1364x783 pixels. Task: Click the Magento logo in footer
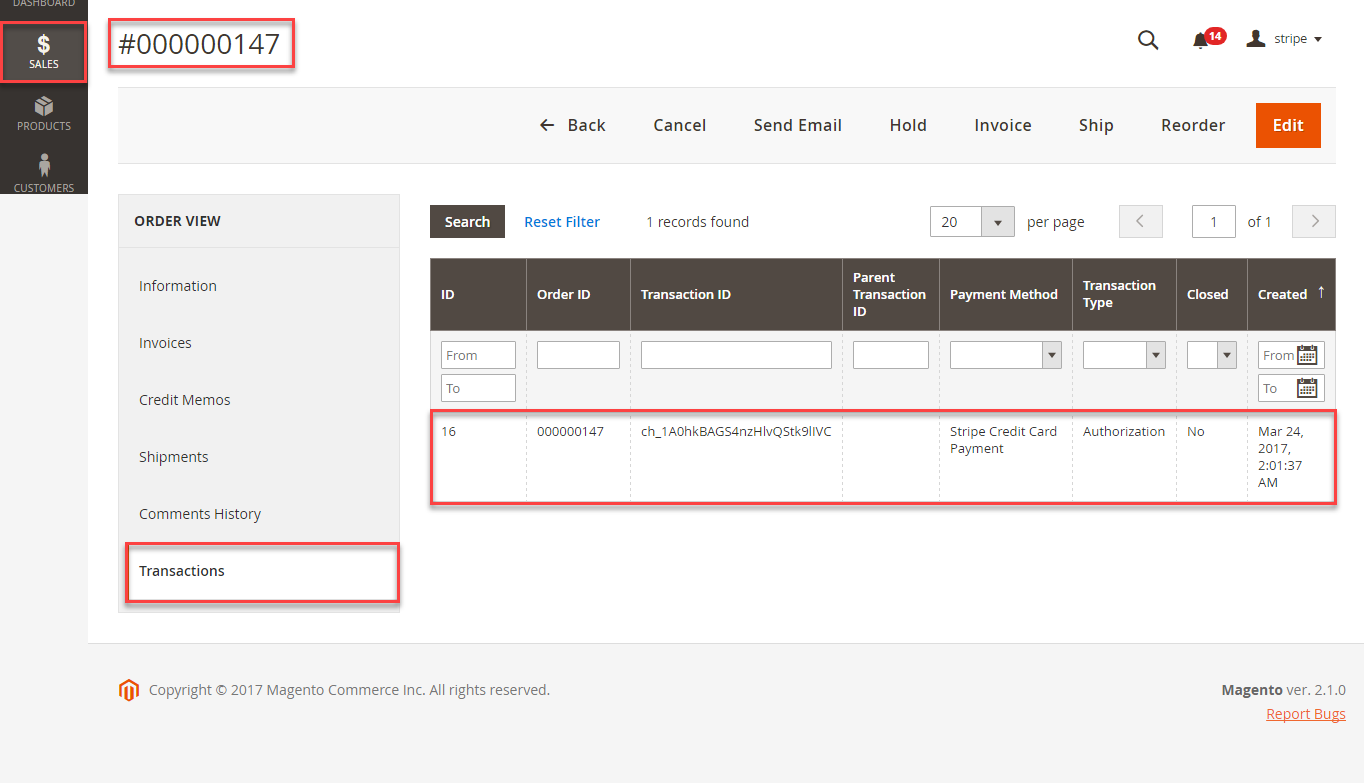[x=128, y=690]
